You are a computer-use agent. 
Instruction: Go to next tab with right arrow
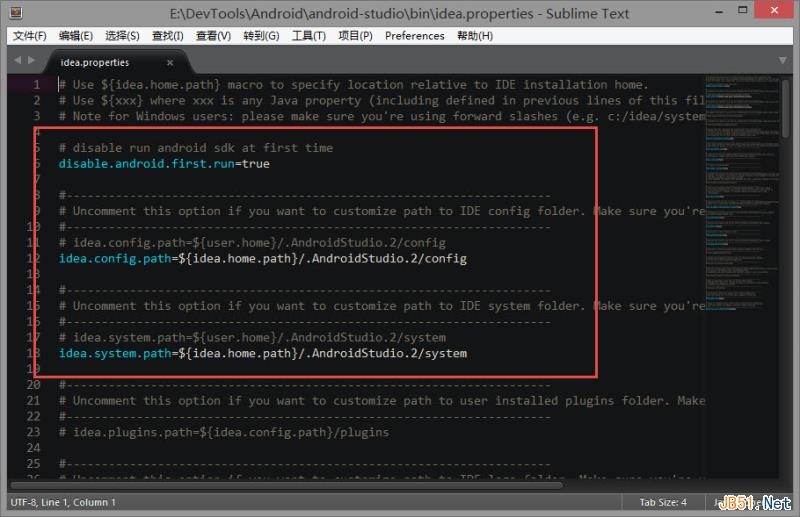pyautogui.click(x=31, y=60)
